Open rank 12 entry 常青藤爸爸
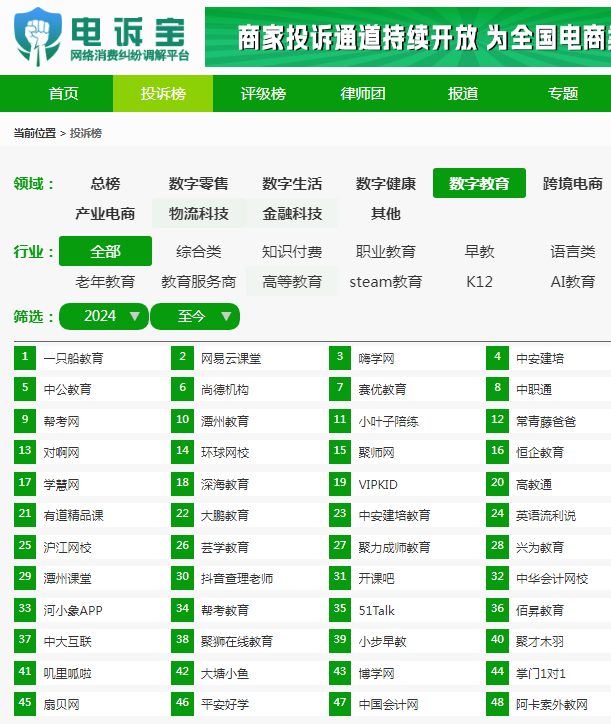The height and width of the screenshot is (724, 611). pyautogui.click(x=546, y=421)
